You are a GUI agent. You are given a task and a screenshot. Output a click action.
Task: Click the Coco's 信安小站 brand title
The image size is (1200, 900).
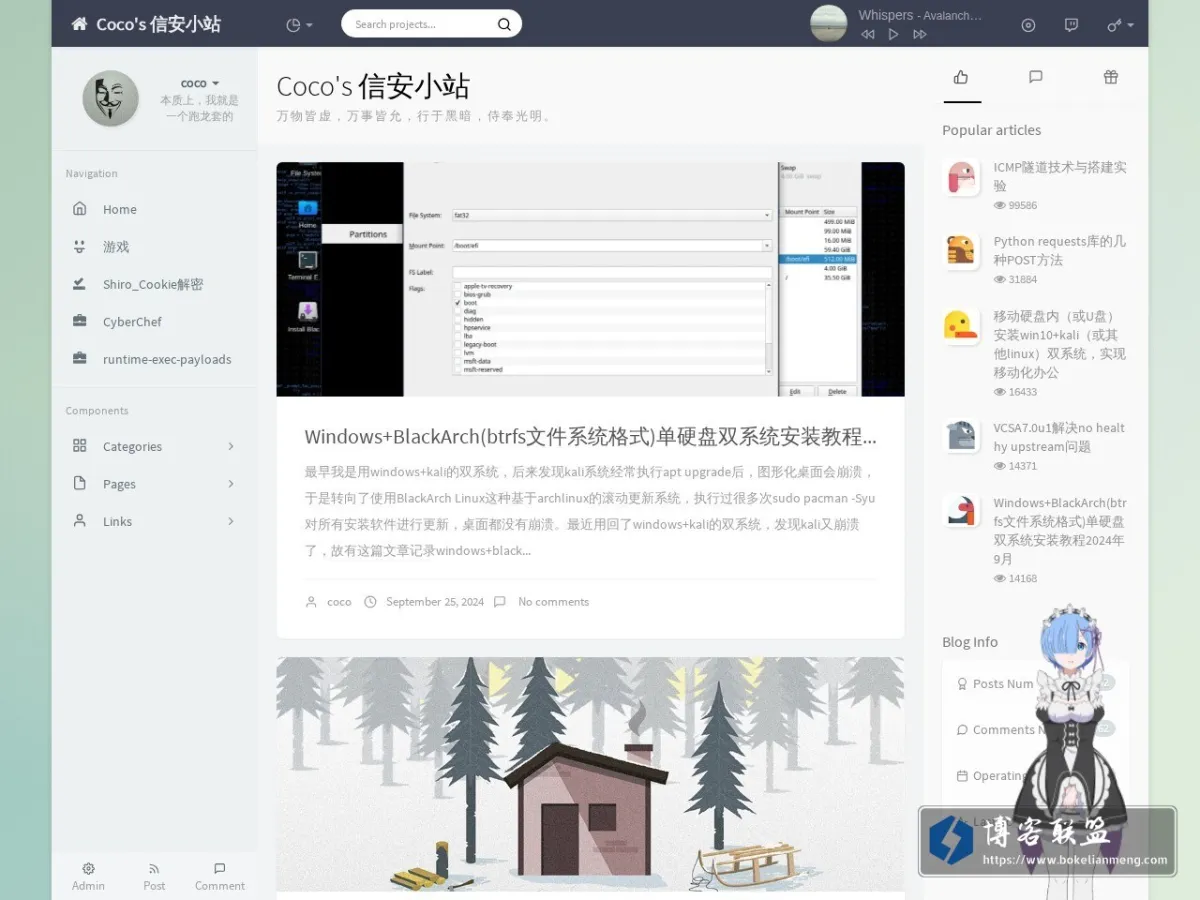pos(158,24)
